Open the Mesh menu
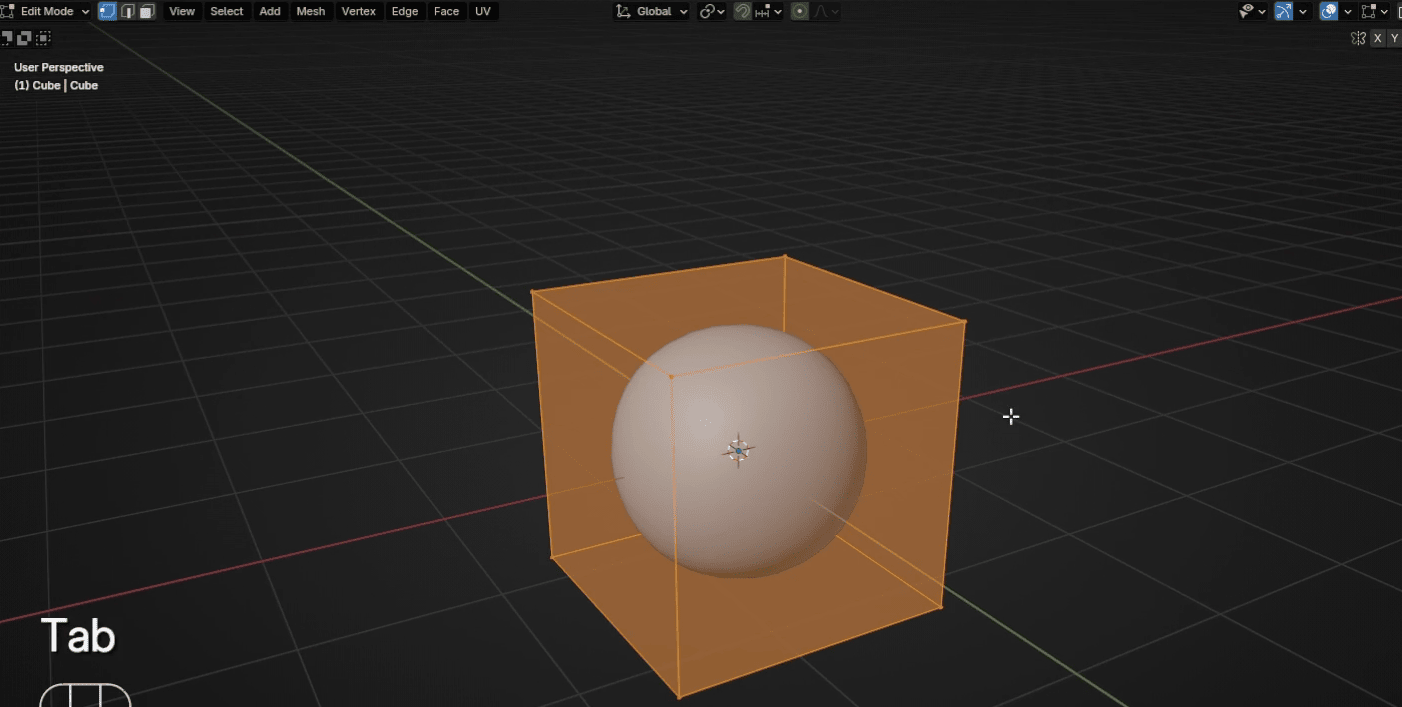 pyautogui.click(x=311, y=11)
